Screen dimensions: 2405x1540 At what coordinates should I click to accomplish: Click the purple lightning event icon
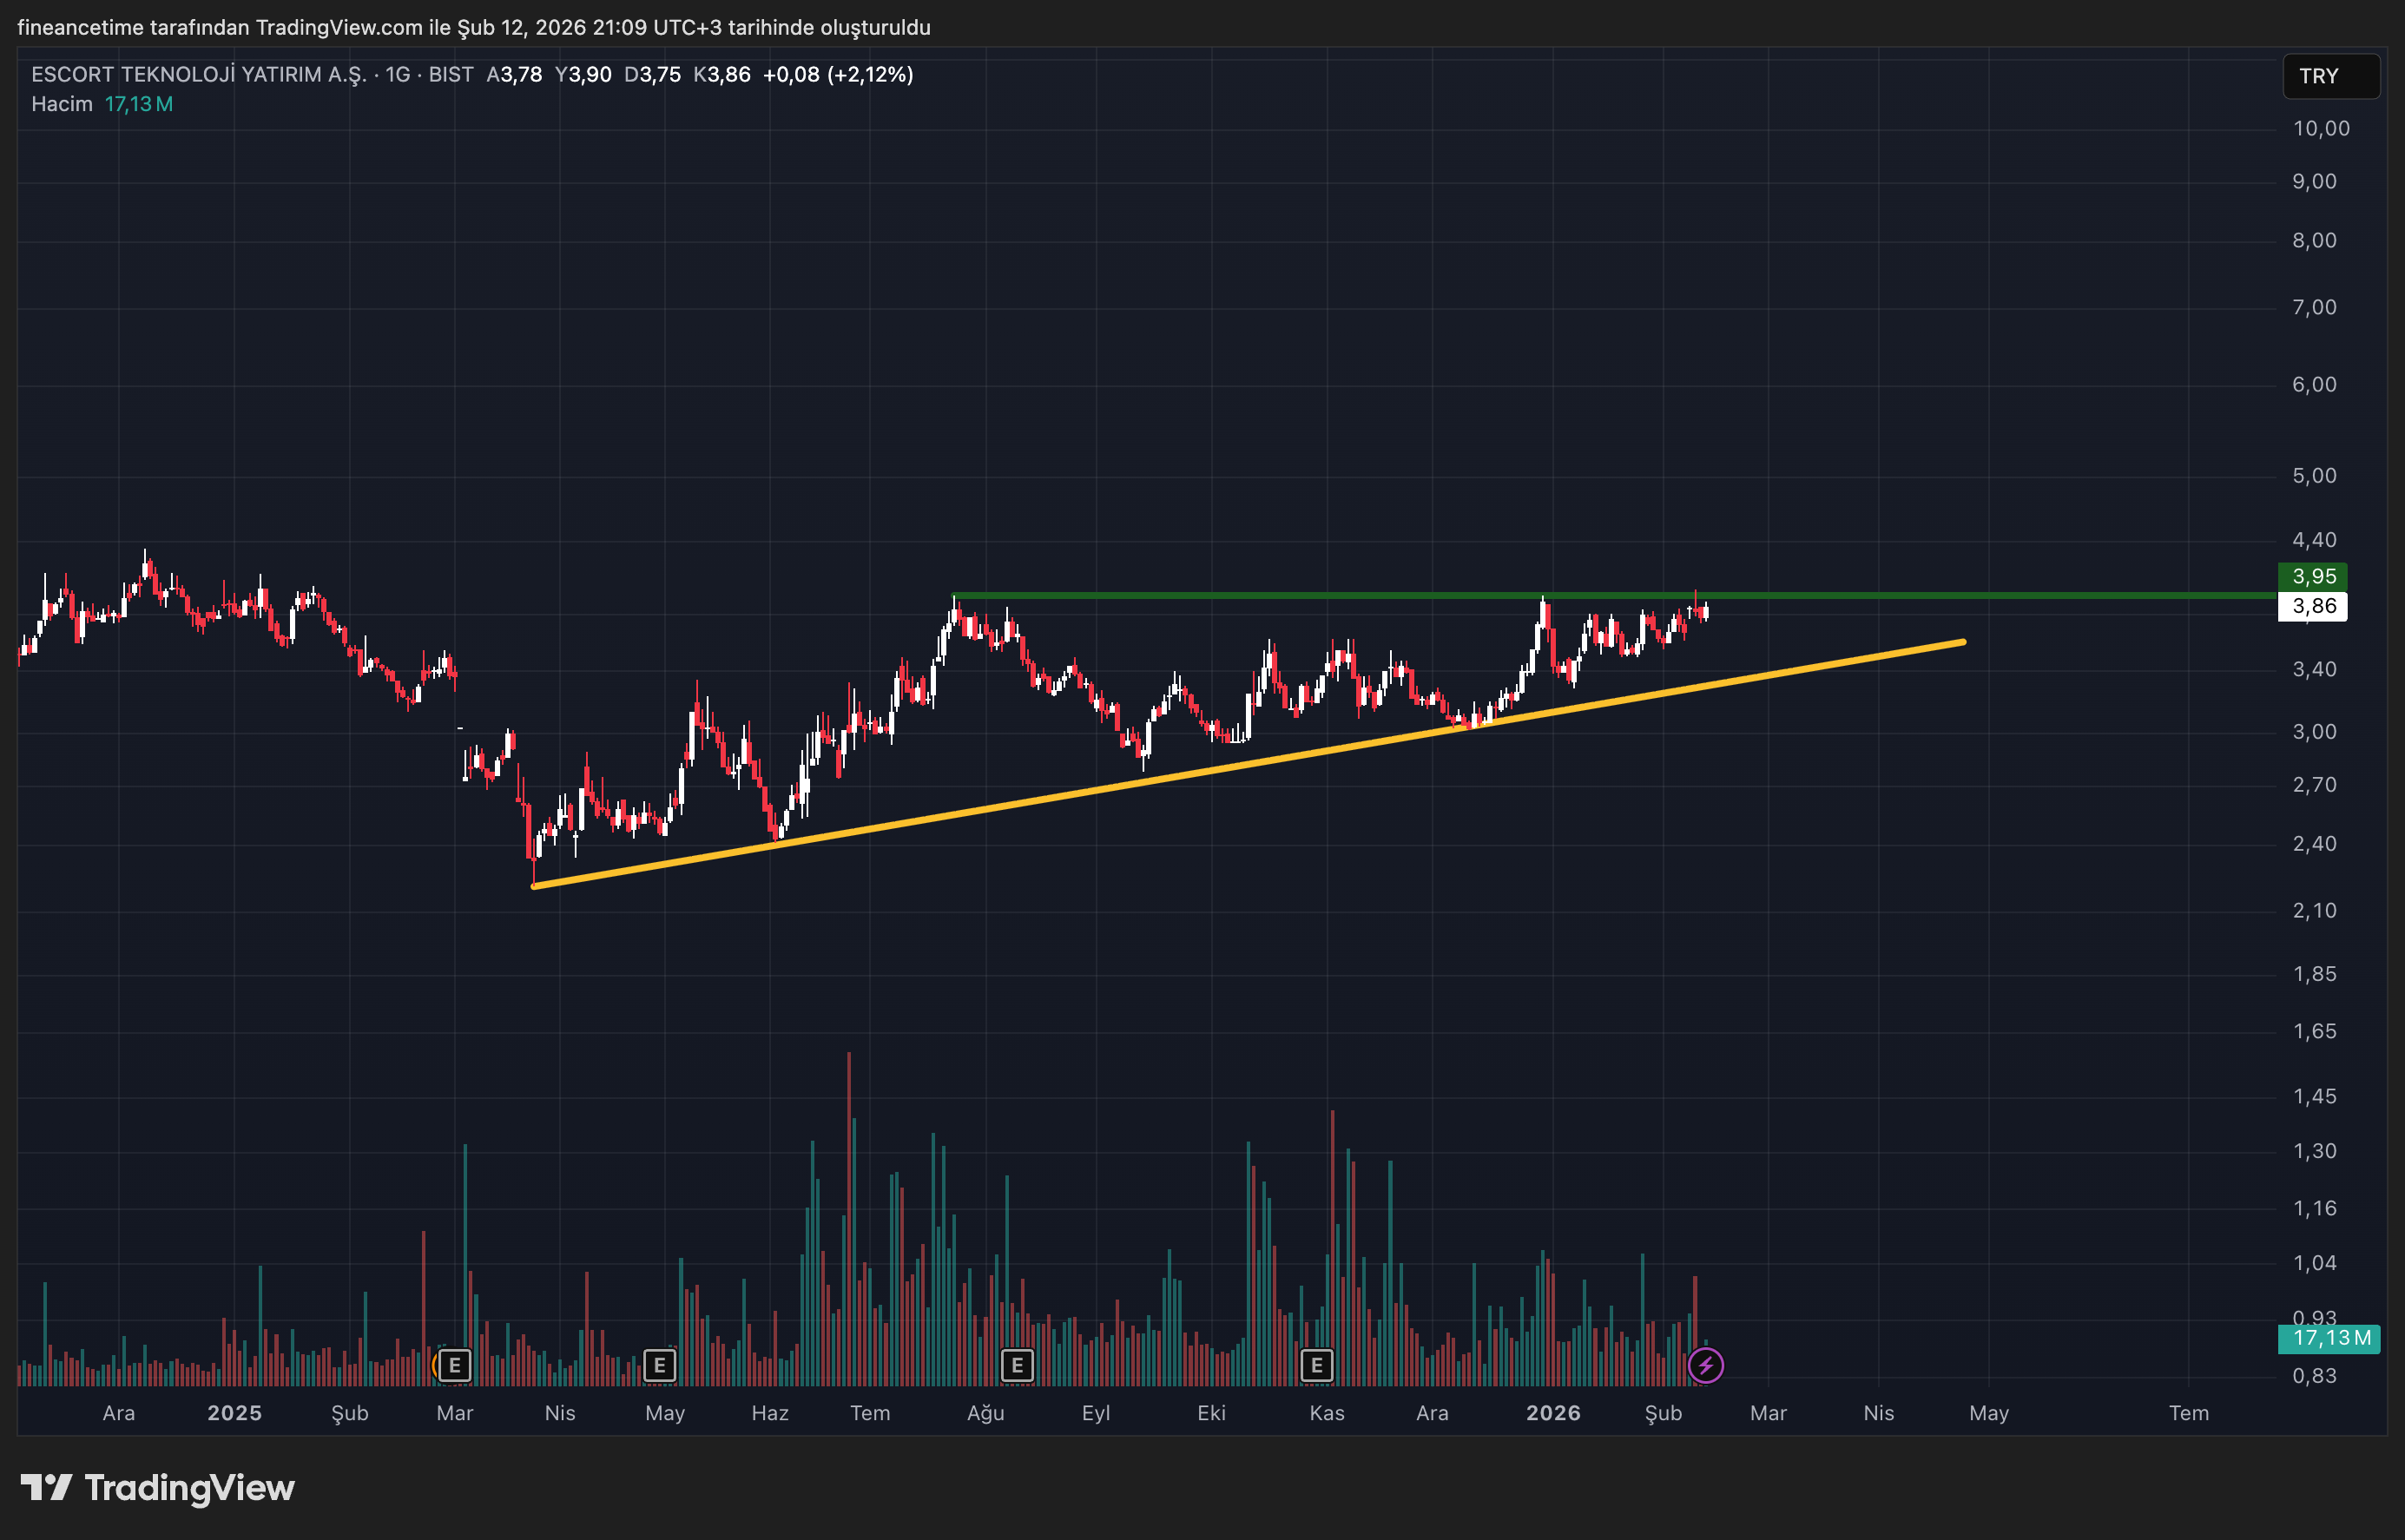coord(1706,1365)
